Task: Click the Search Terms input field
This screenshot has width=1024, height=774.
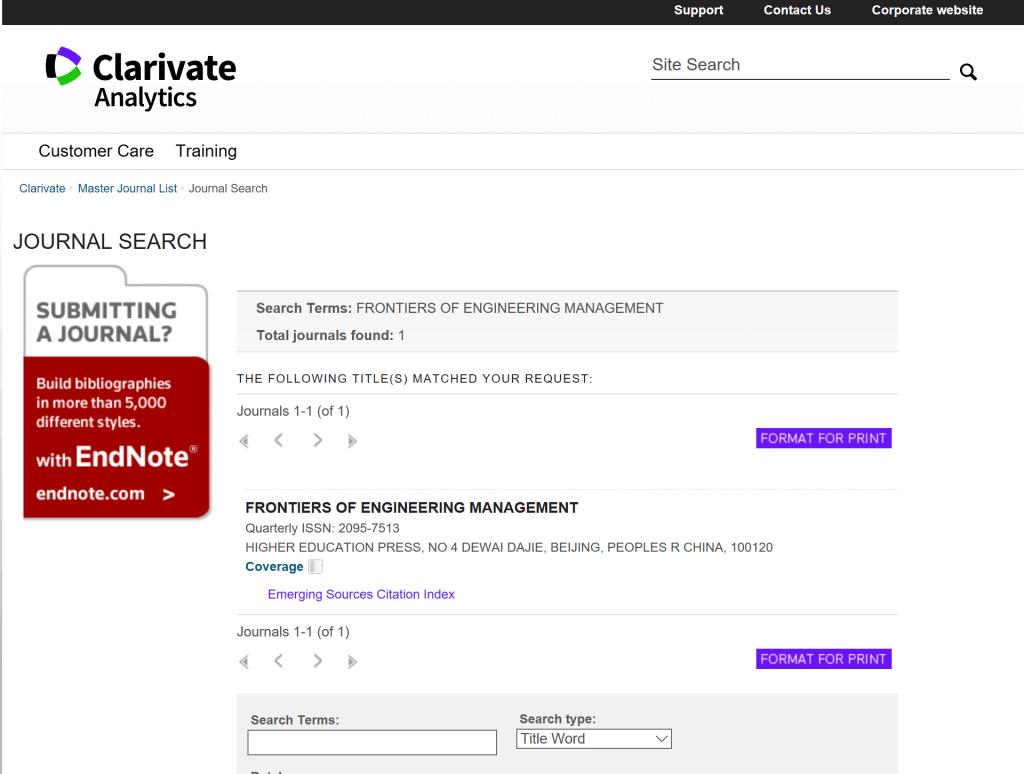Action: pyautogui.click(x=372, y=742)
